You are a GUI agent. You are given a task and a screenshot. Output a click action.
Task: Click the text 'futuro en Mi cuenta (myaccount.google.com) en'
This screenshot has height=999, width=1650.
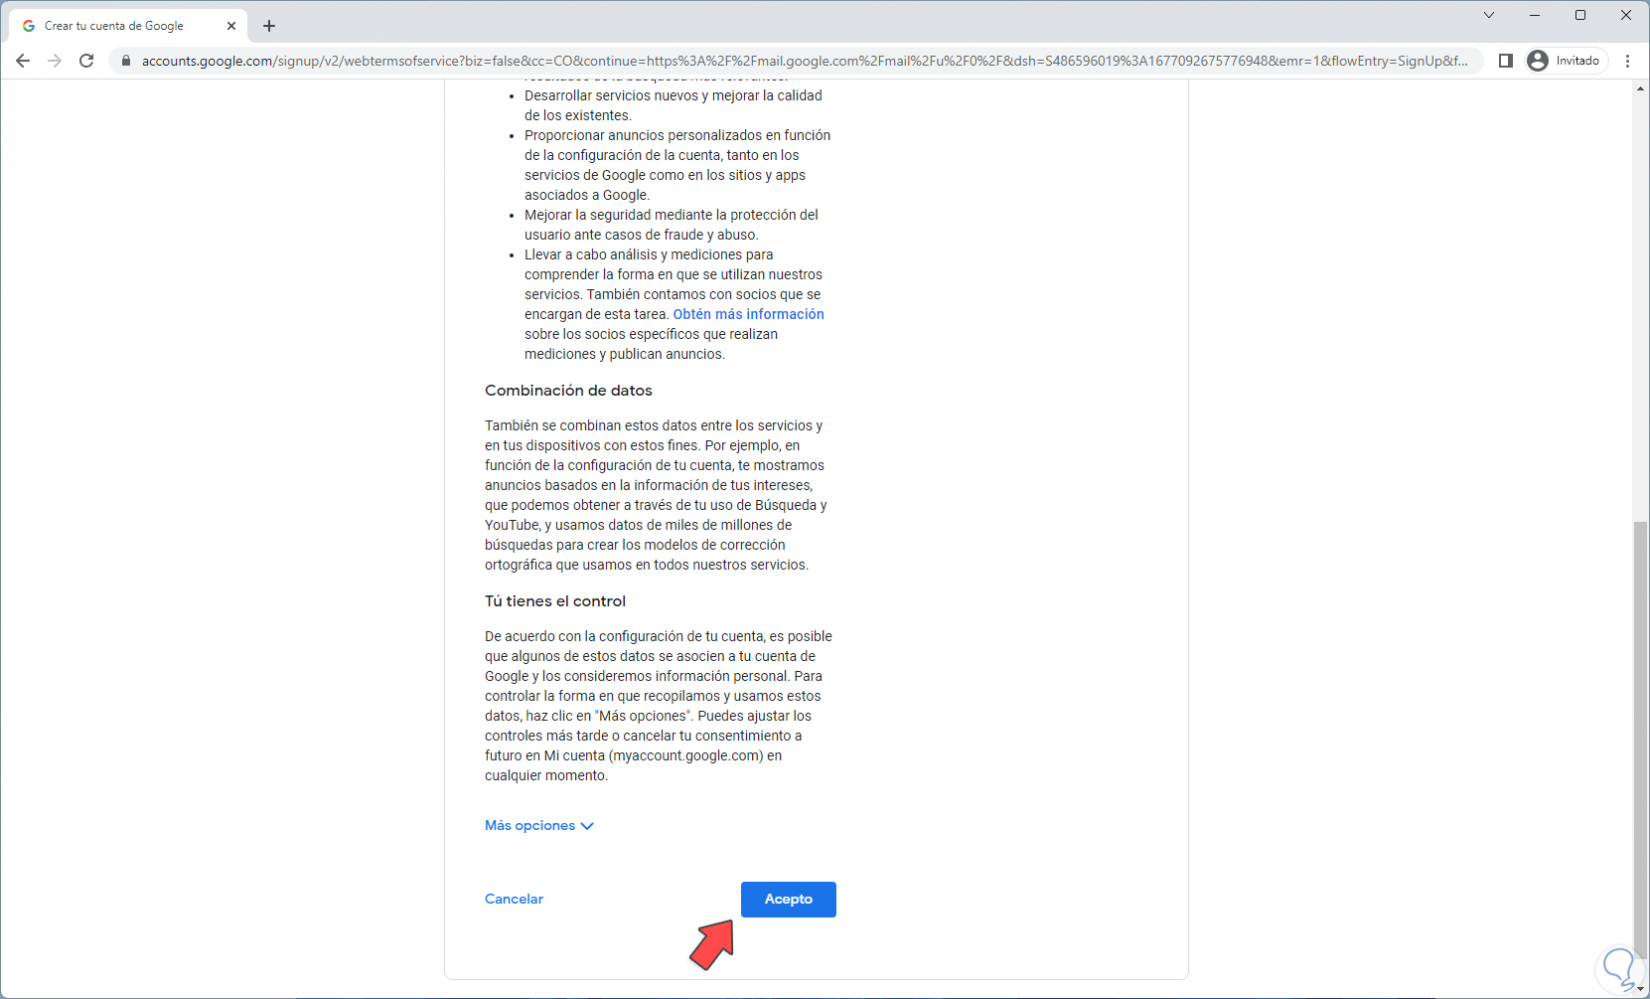pyautogui.click(x=633, y=756)
